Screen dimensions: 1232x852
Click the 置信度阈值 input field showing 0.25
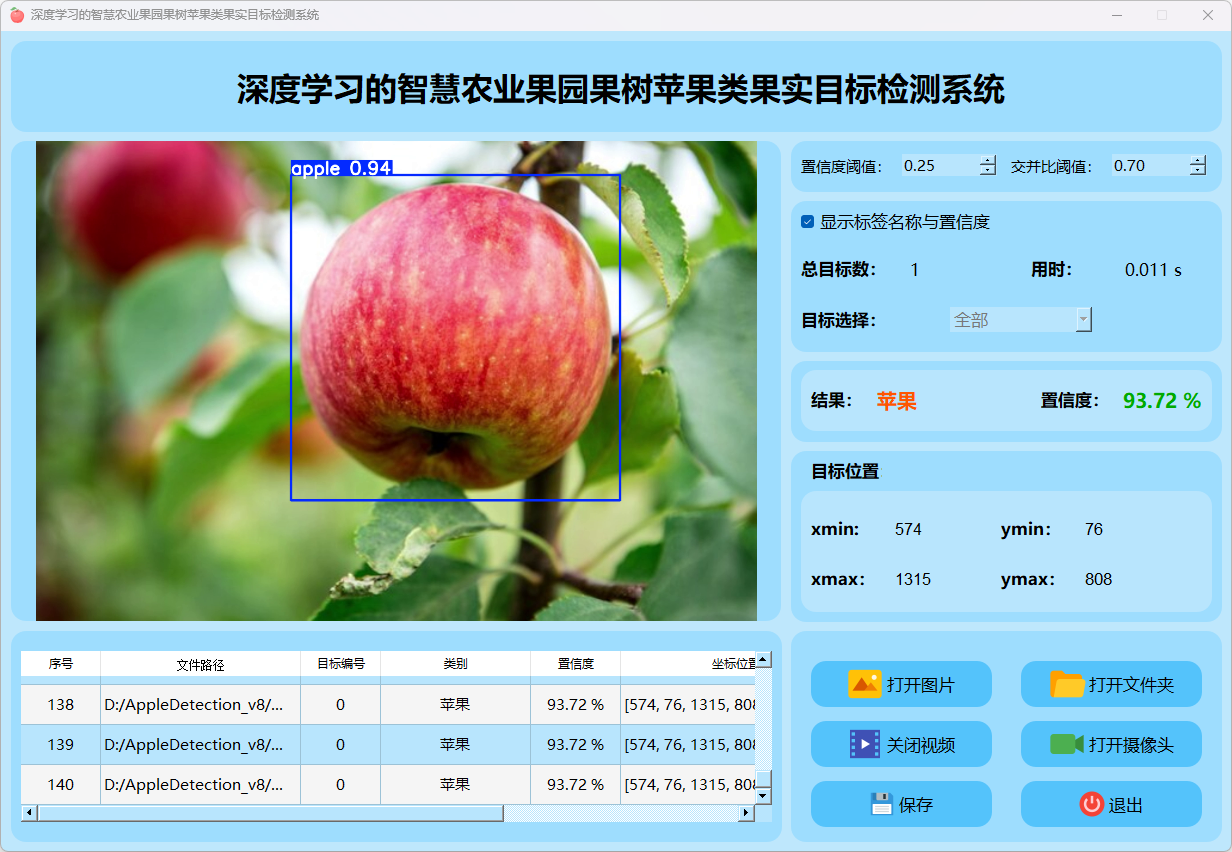coord(938,166)
